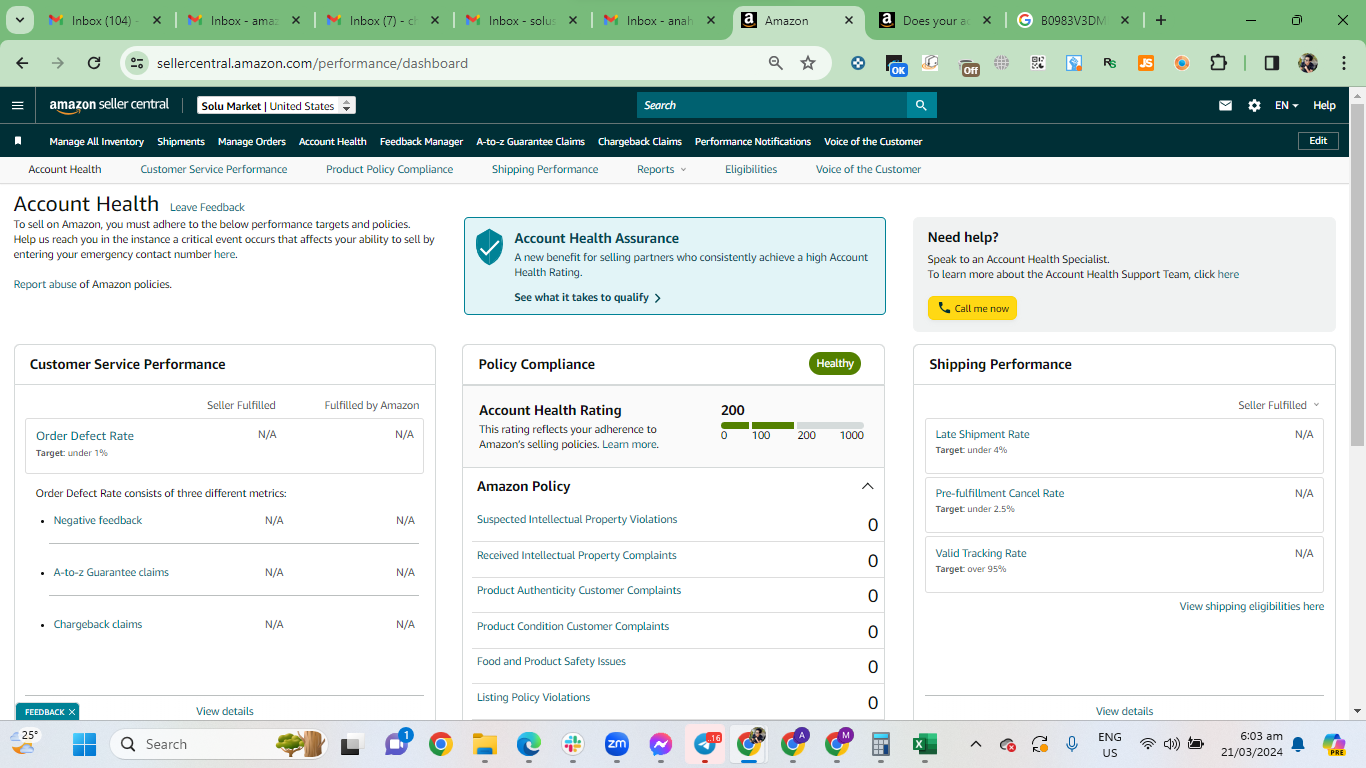Click the Call me now button
The image size is (1366, 768).
point(972,308)
